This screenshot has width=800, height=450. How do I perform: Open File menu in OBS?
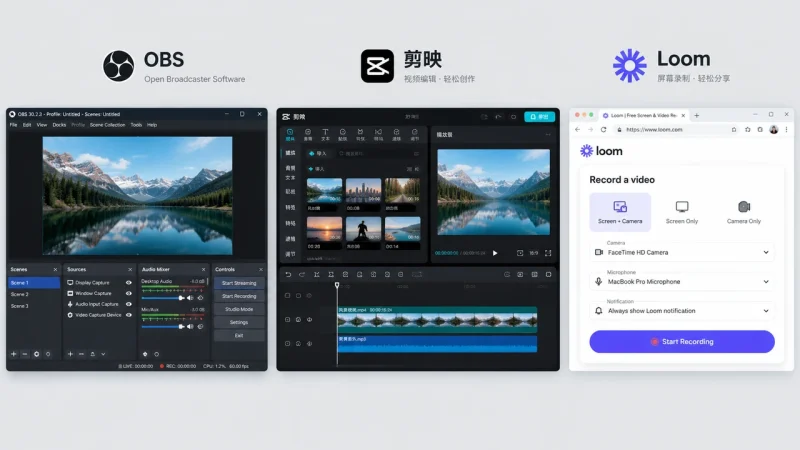pos(13,125)
